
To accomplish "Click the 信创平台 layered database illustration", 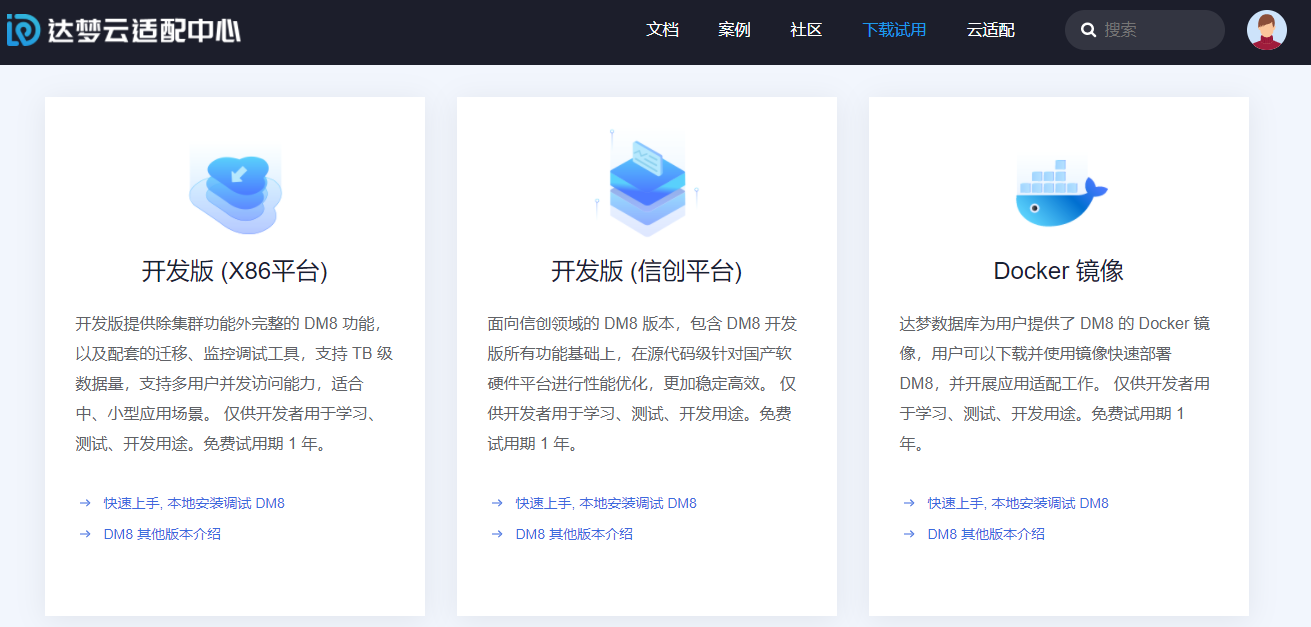I will 647,183.
